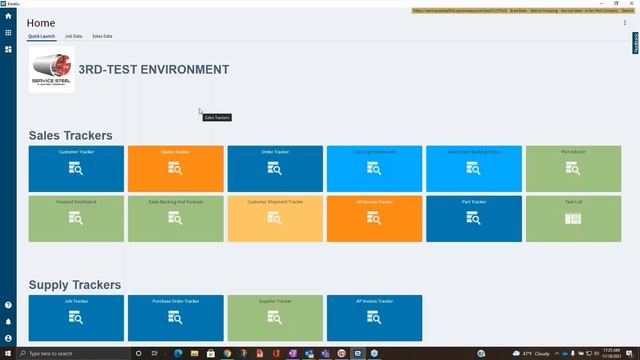Open the Part Tracker tile

pyautogui.click(x=474, y=219)
